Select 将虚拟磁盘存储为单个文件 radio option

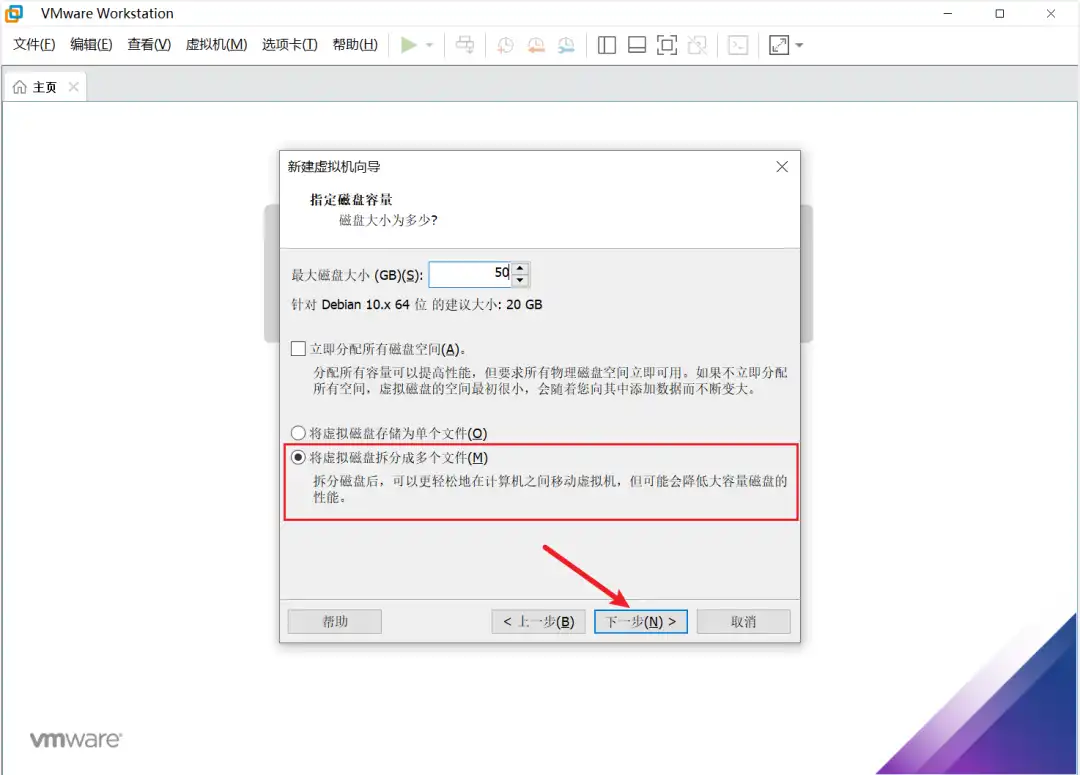pos(298,433)
